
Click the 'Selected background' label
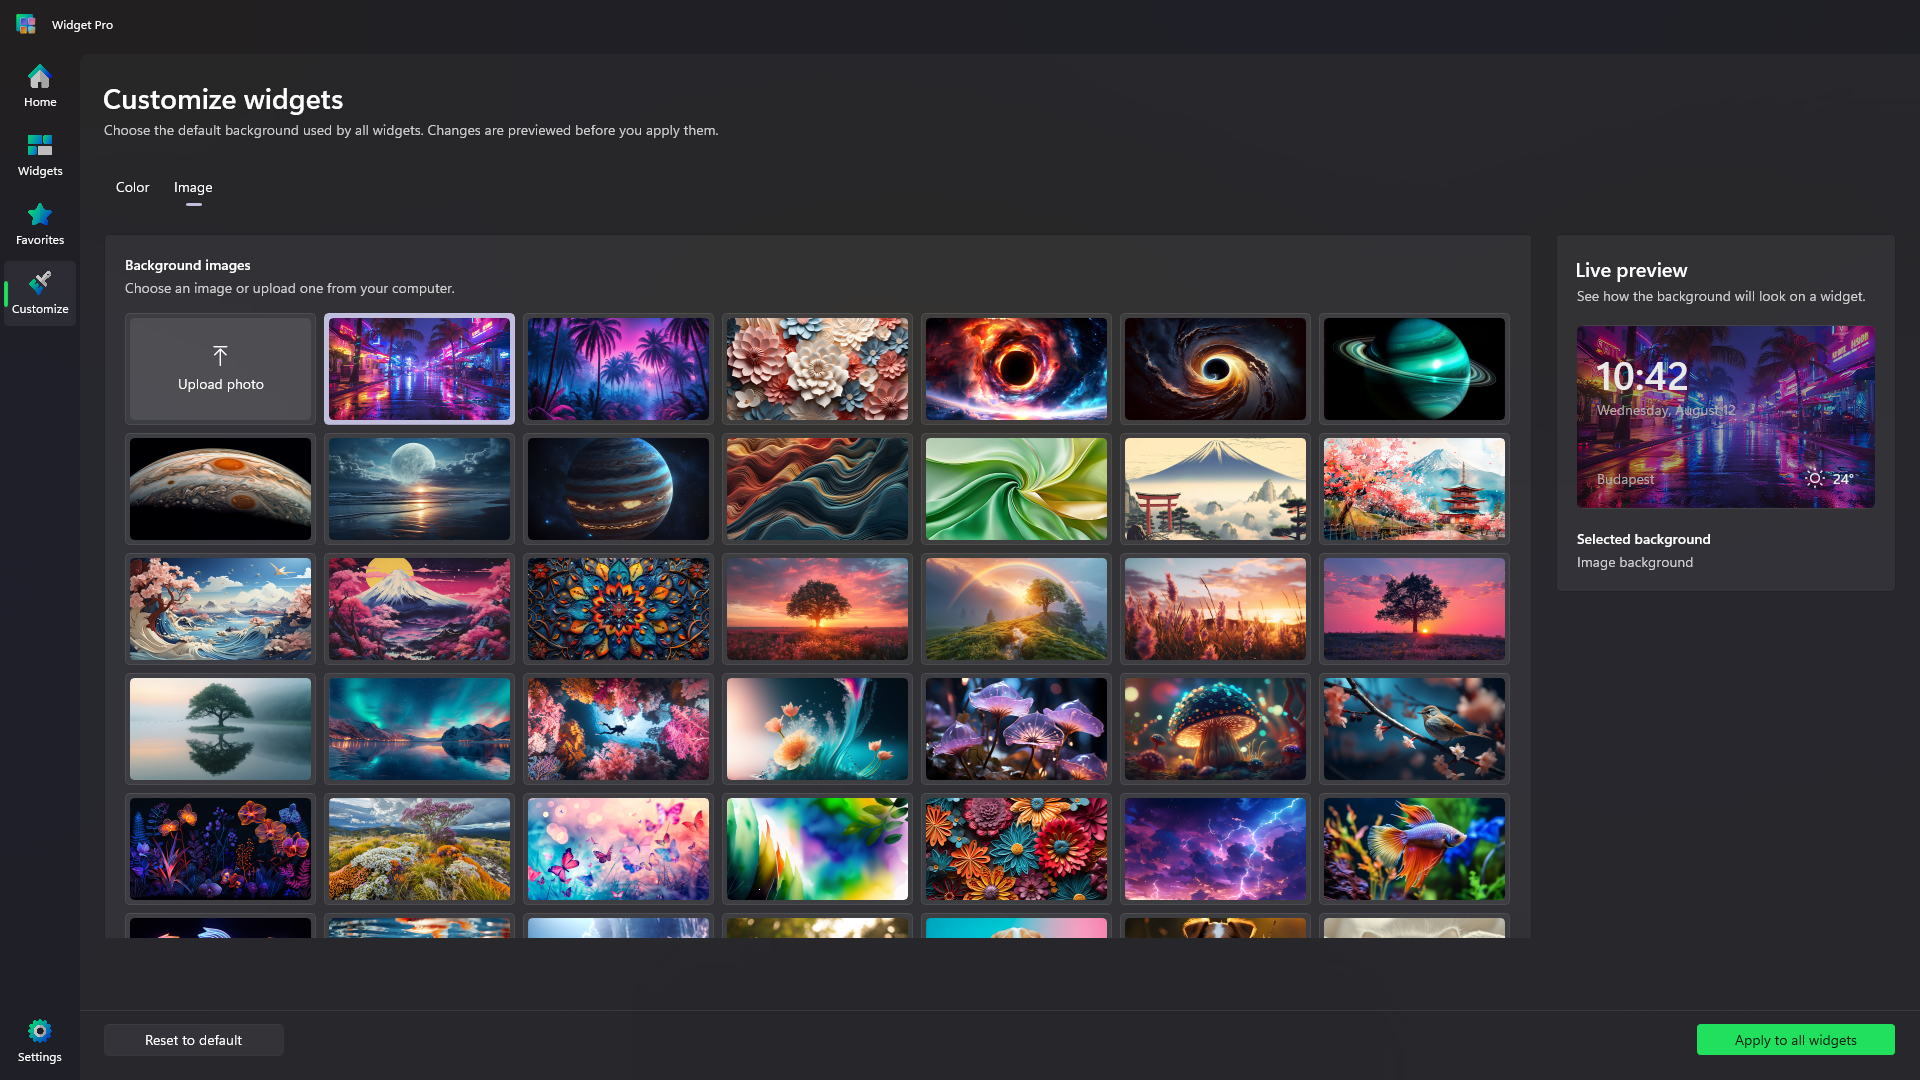coord(1643,539)
